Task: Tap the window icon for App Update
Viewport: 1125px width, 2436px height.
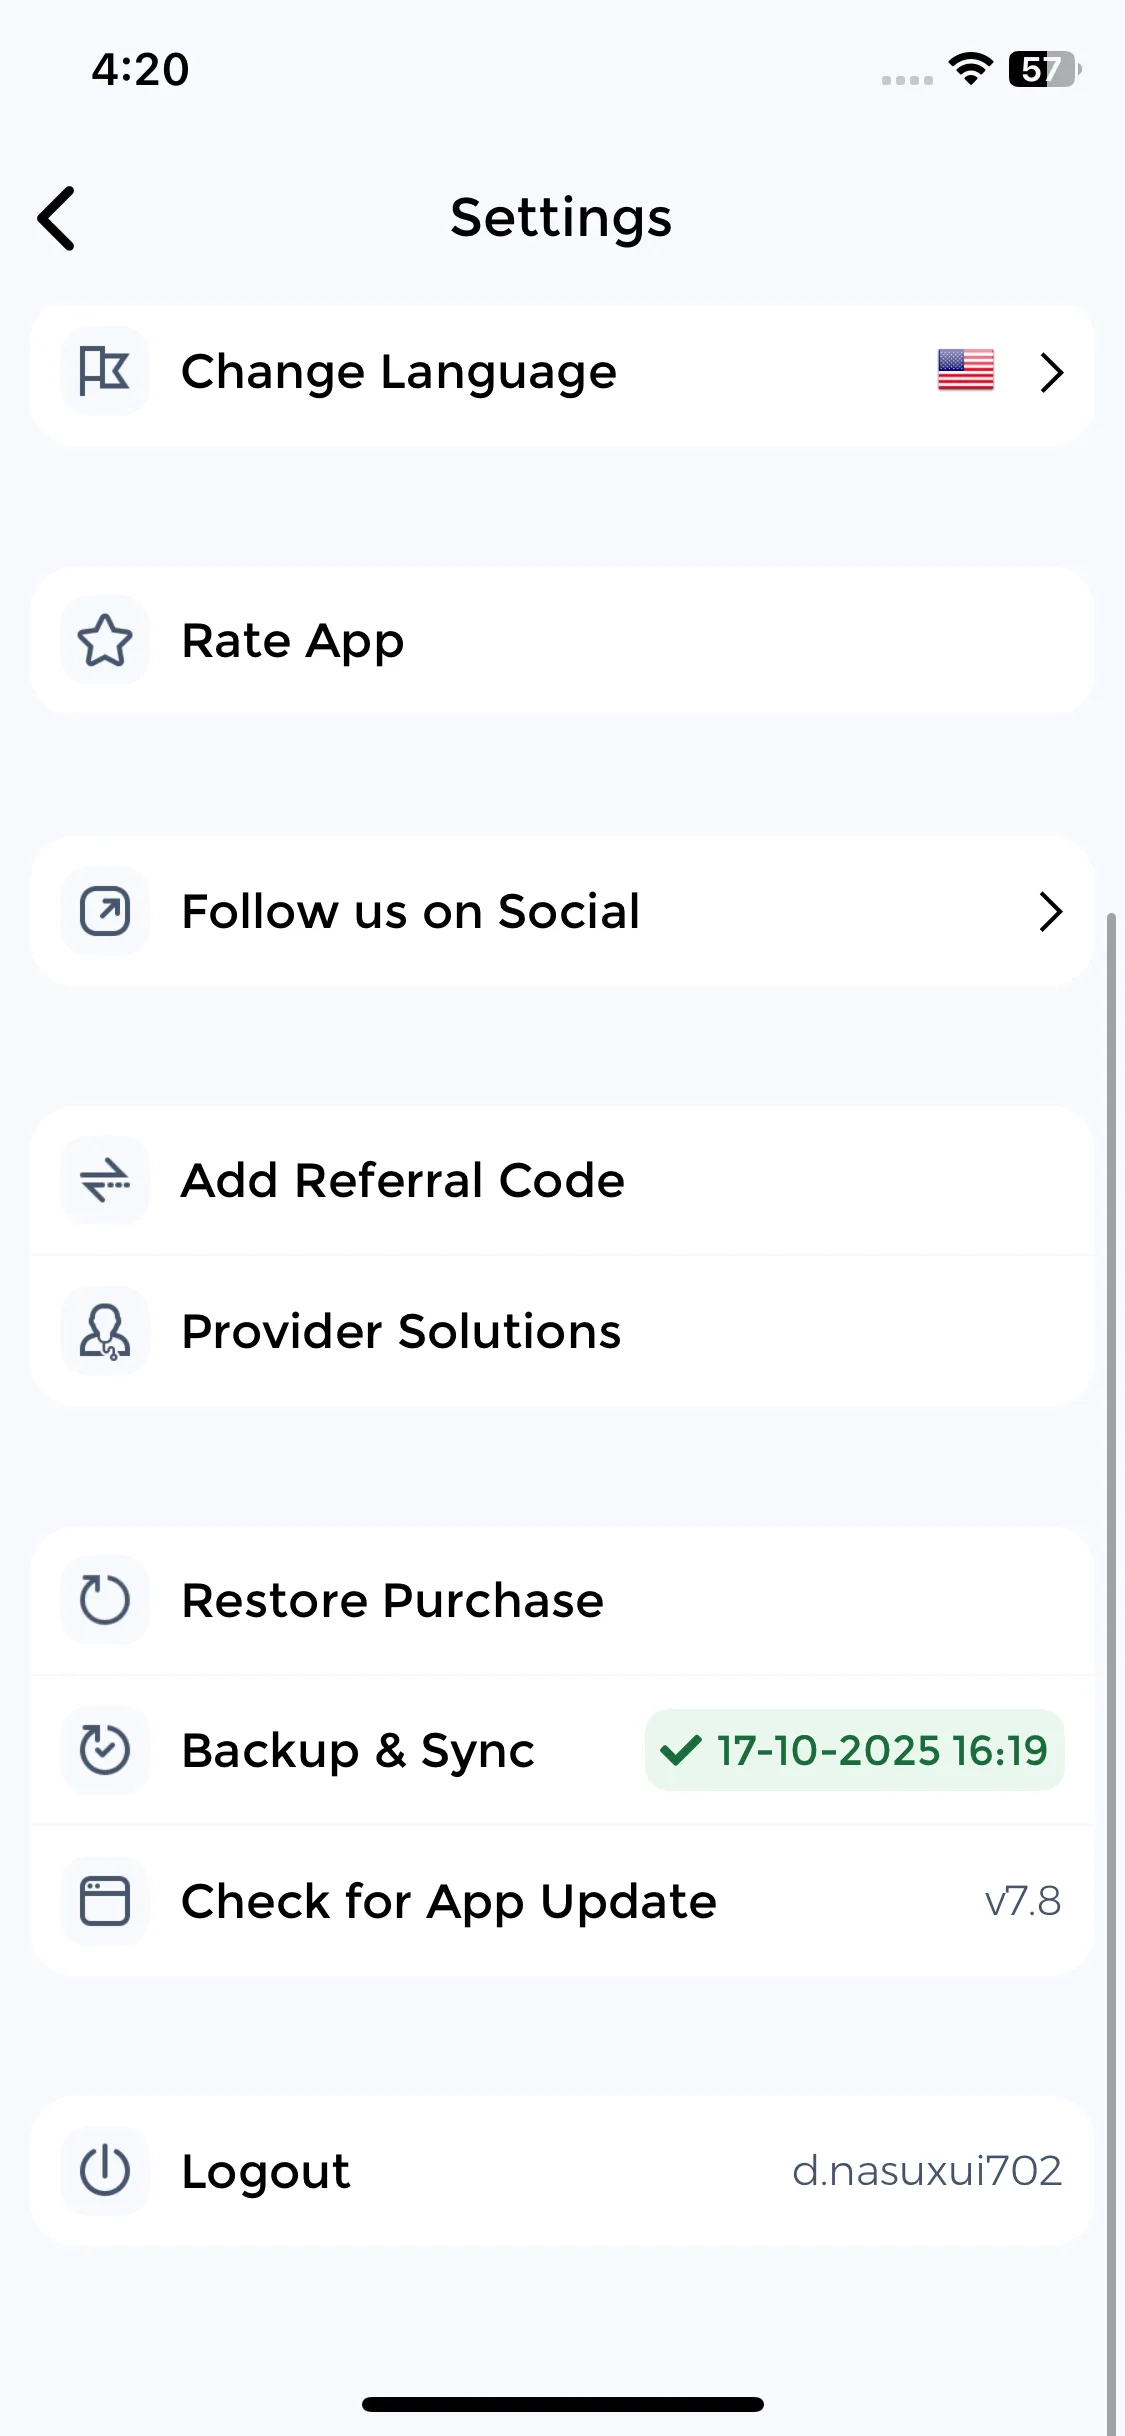Action: tap(105, 1901)
